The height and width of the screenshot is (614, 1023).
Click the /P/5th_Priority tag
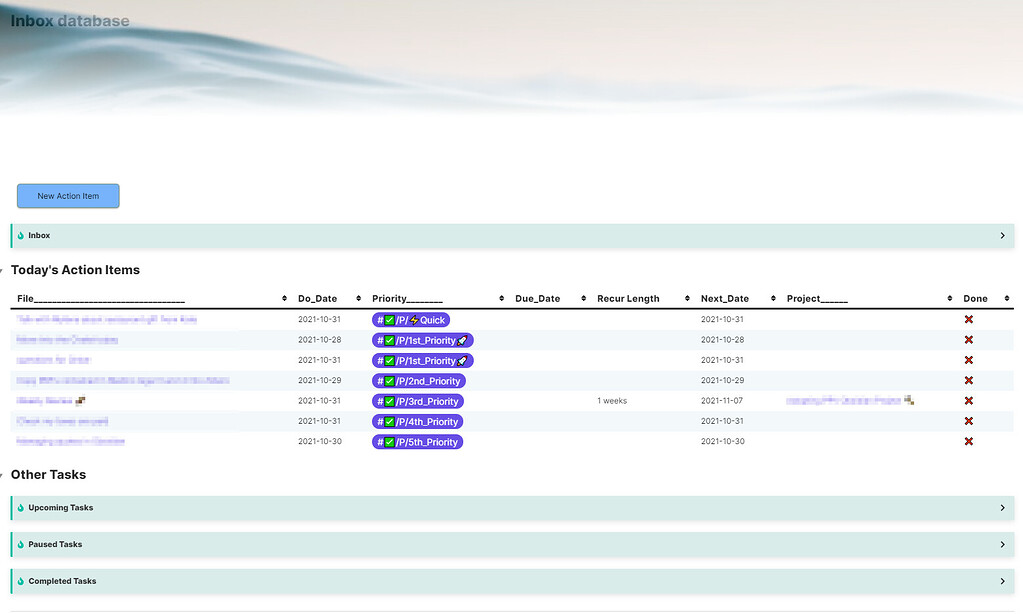coord(417,441)
